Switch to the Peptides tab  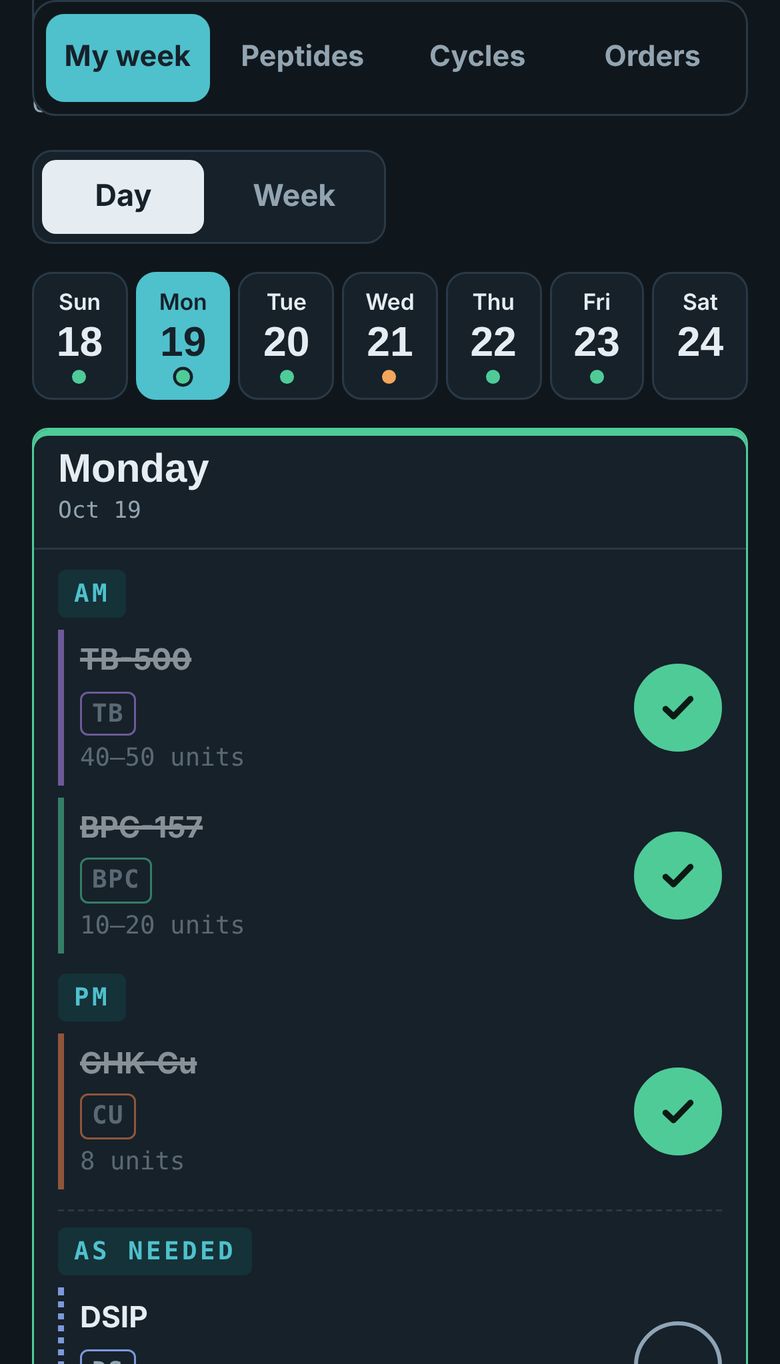point(302,57)
